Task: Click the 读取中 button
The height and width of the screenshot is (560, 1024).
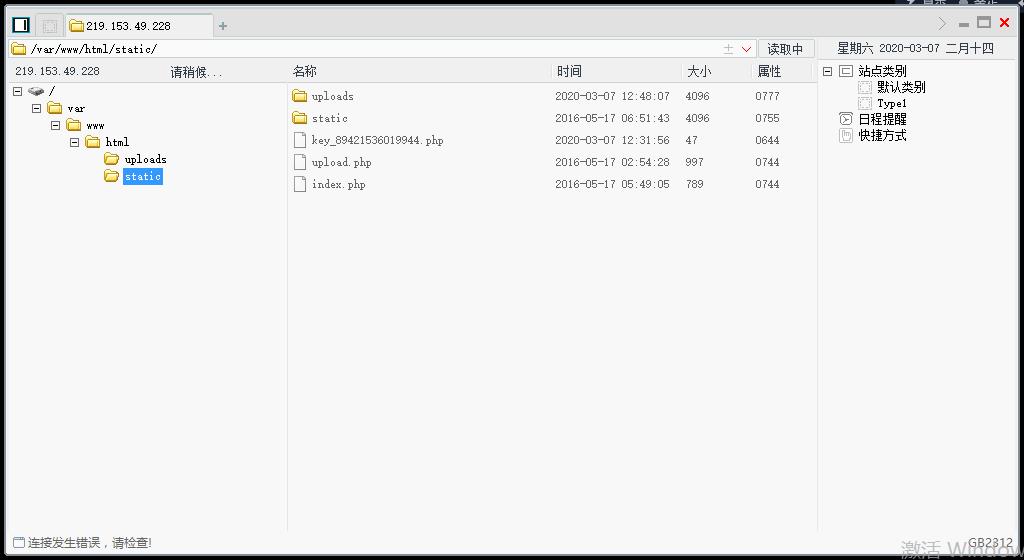Action: tap(785, 49)
